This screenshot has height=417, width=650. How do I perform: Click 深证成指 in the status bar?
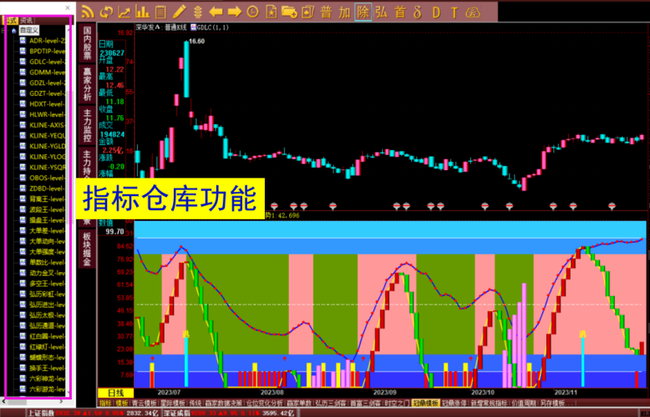178,413
